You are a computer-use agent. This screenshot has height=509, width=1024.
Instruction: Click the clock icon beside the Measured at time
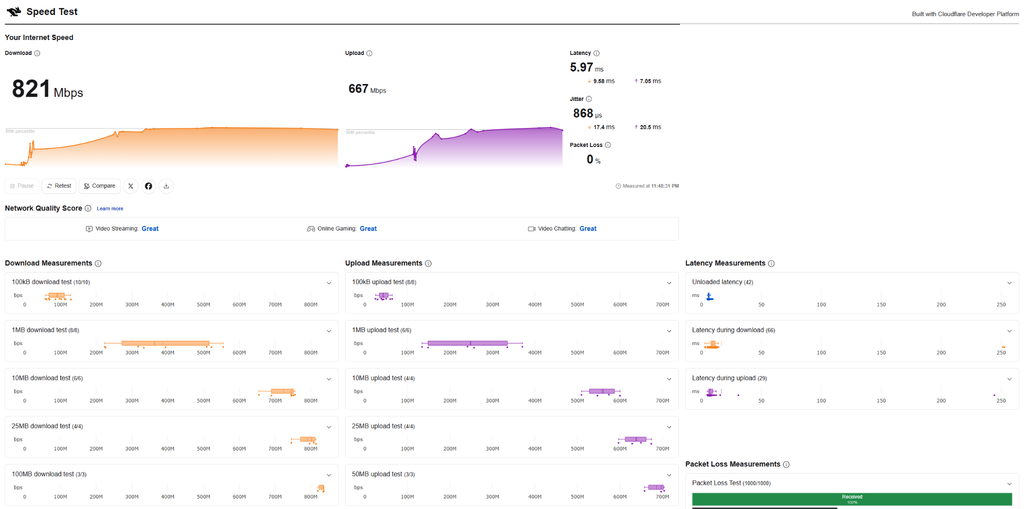618,186
